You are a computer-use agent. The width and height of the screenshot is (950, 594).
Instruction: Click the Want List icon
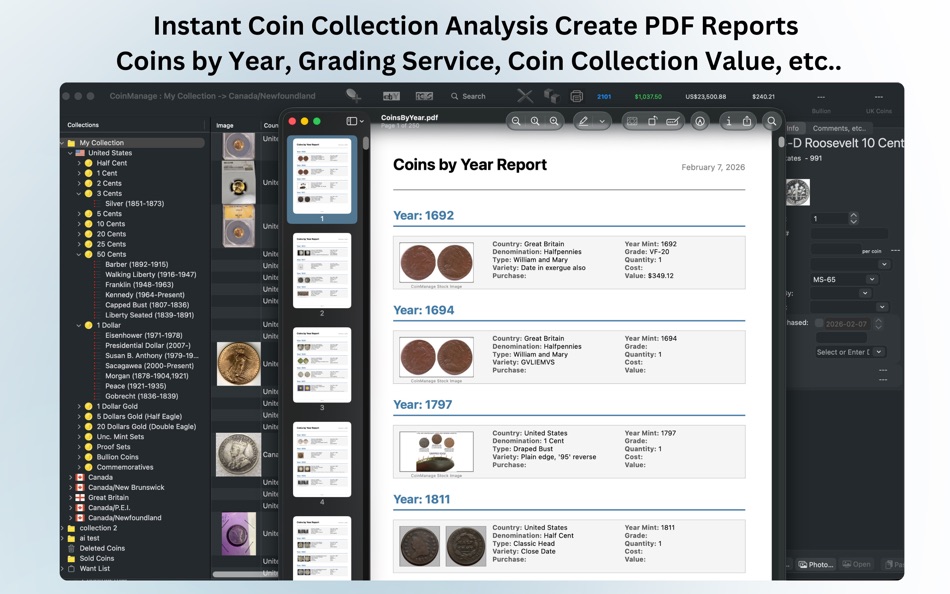tap(71, 569)
